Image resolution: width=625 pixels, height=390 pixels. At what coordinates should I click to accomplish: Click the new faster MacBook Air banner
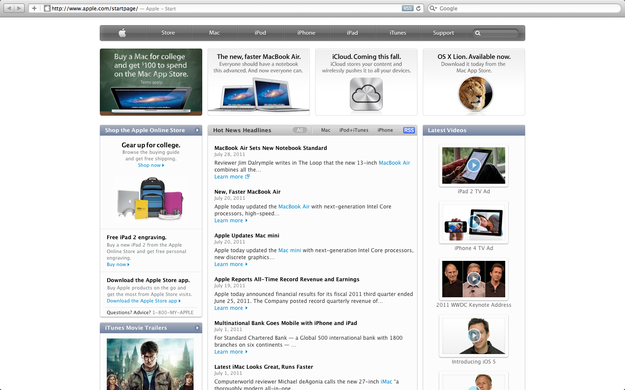pos(258,82)
